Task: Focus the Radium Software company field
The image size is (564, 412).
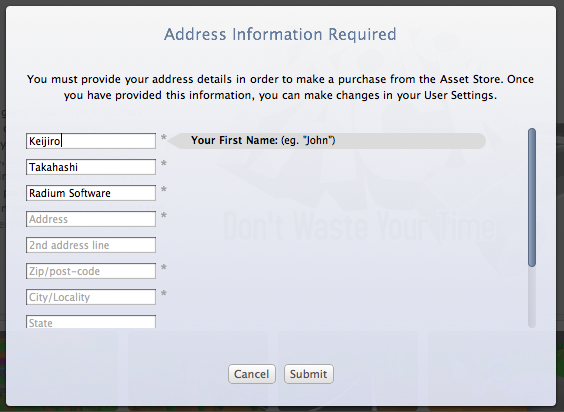Action: tap(91, 193)
